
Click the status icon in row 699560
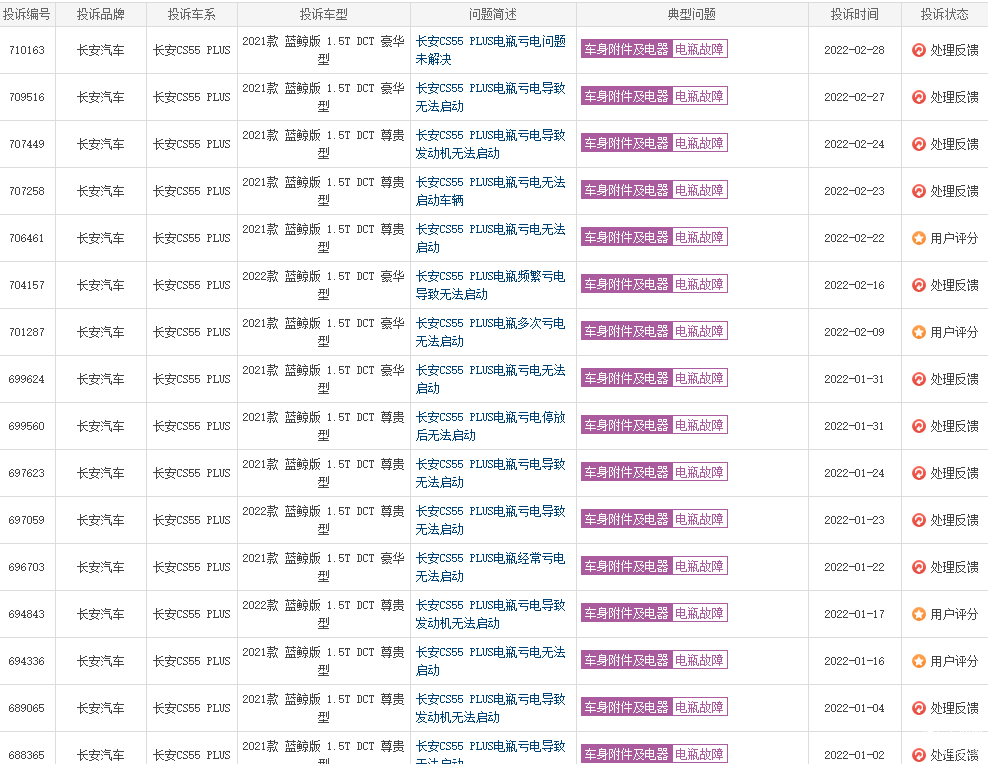[x=919, y=426]
